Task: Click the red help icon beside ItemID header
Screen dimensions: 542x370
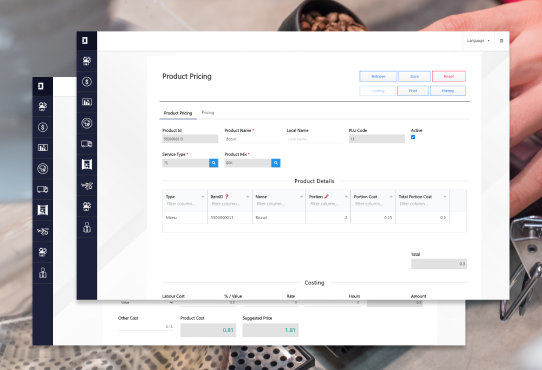Action: (227, 196)
